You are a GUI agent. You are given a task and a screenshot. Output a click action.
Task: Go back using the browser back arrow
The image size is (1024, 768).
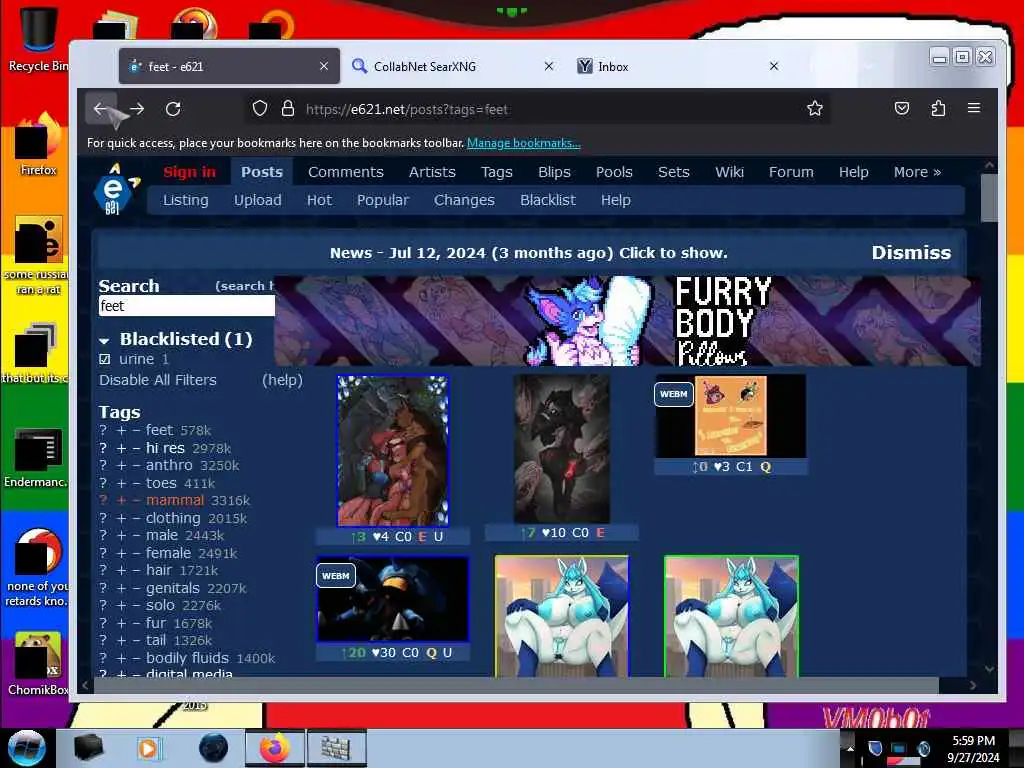[101, 109]
